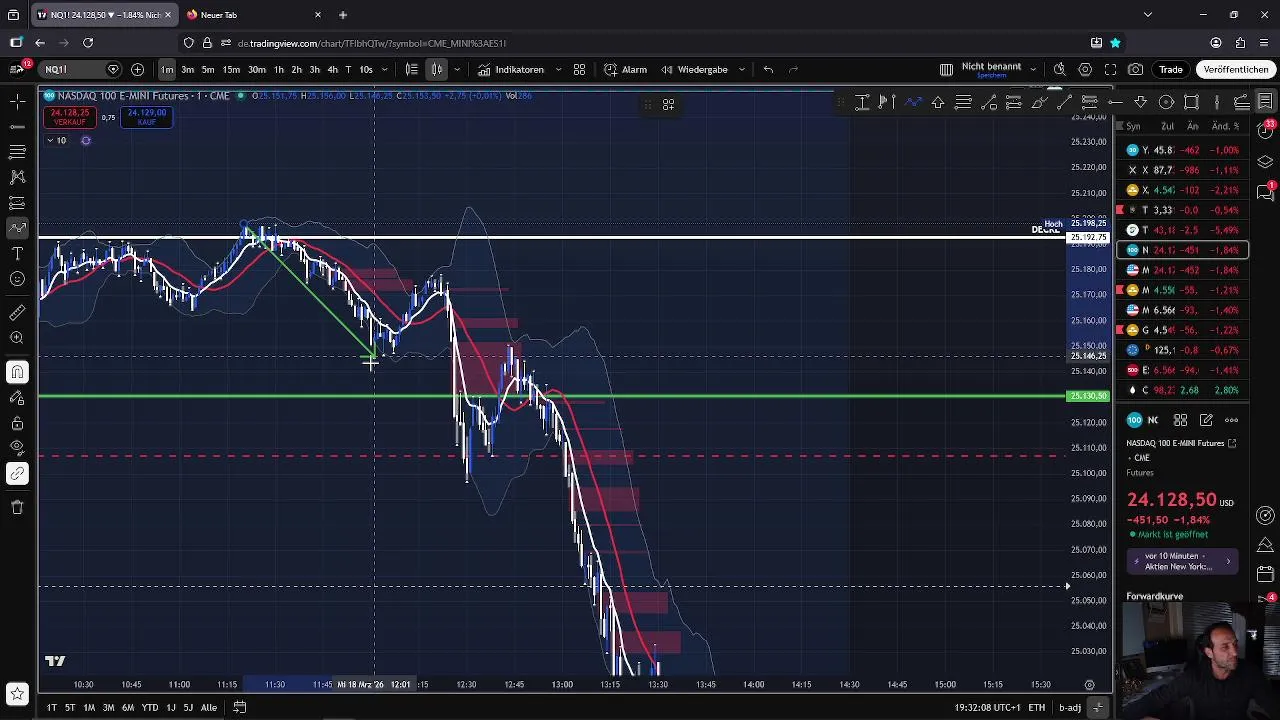Open the ruler measure tool
Viewport: 1280px width, 720px height.
click(x=17, y=313)
